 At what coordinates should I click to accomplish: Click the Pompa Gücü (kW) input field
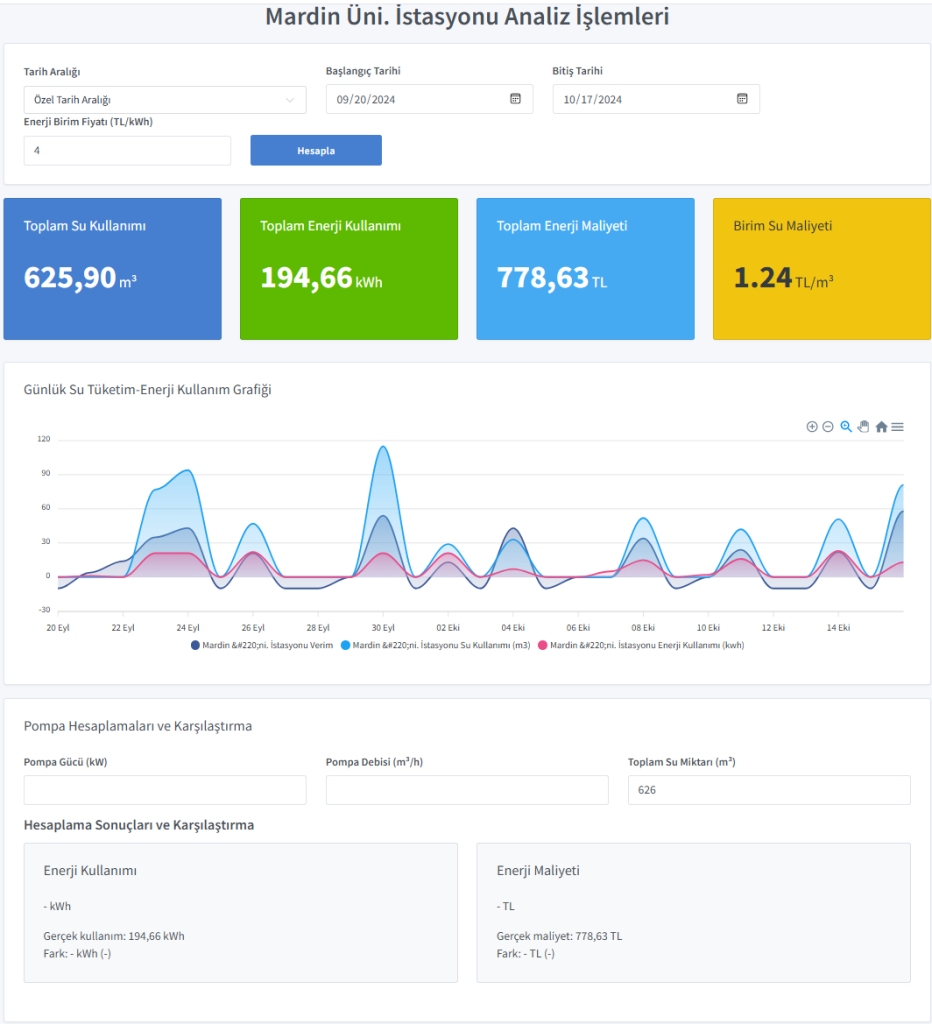[x=165, y=789]
